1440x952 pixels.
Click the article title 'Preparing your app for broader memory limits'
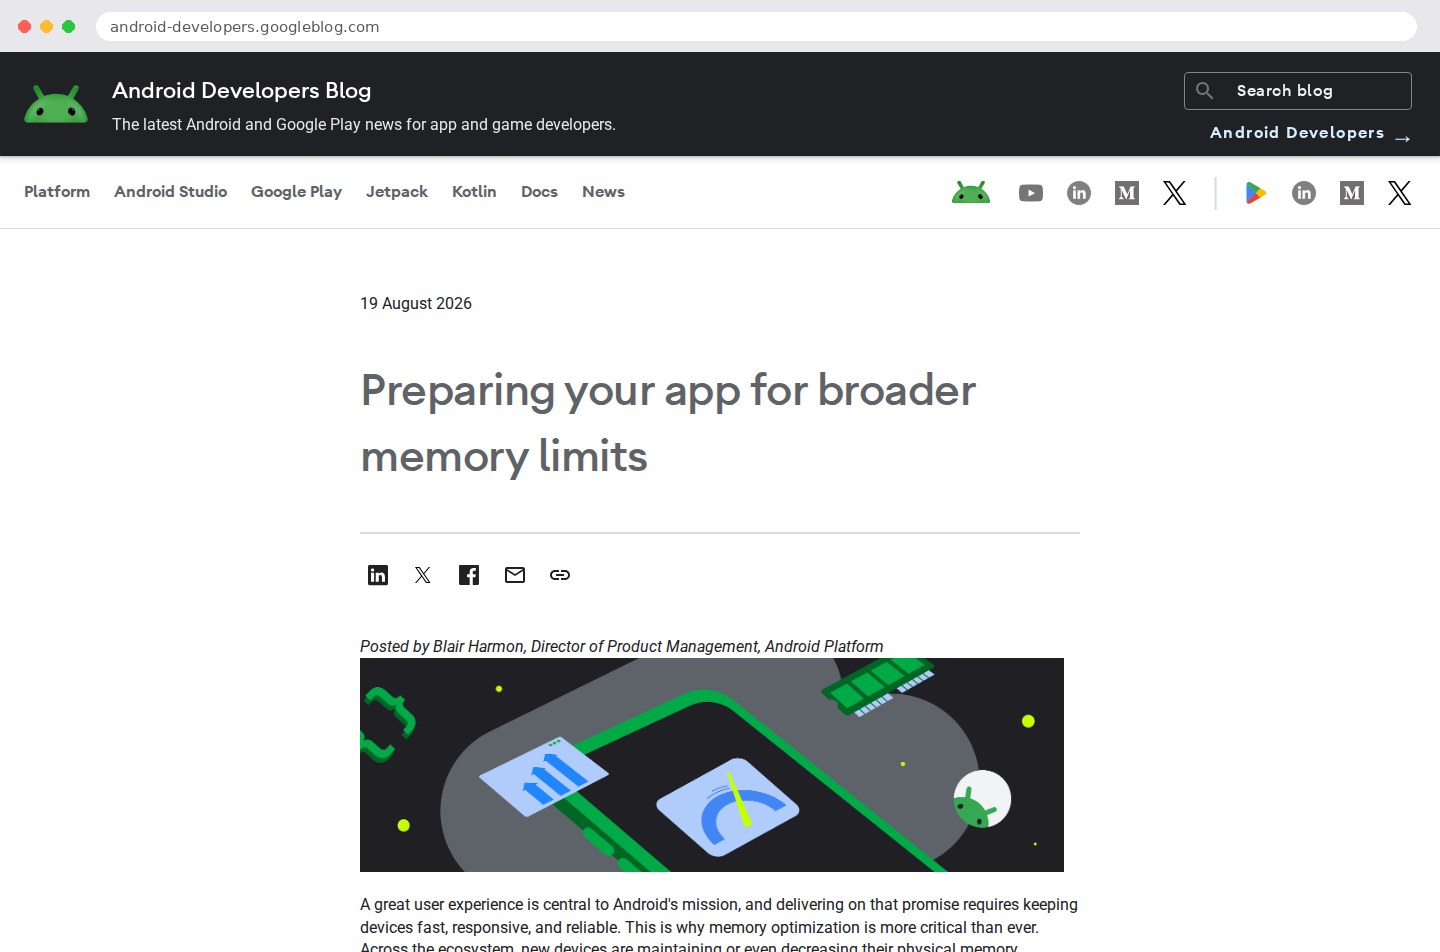tap(668, 423)
